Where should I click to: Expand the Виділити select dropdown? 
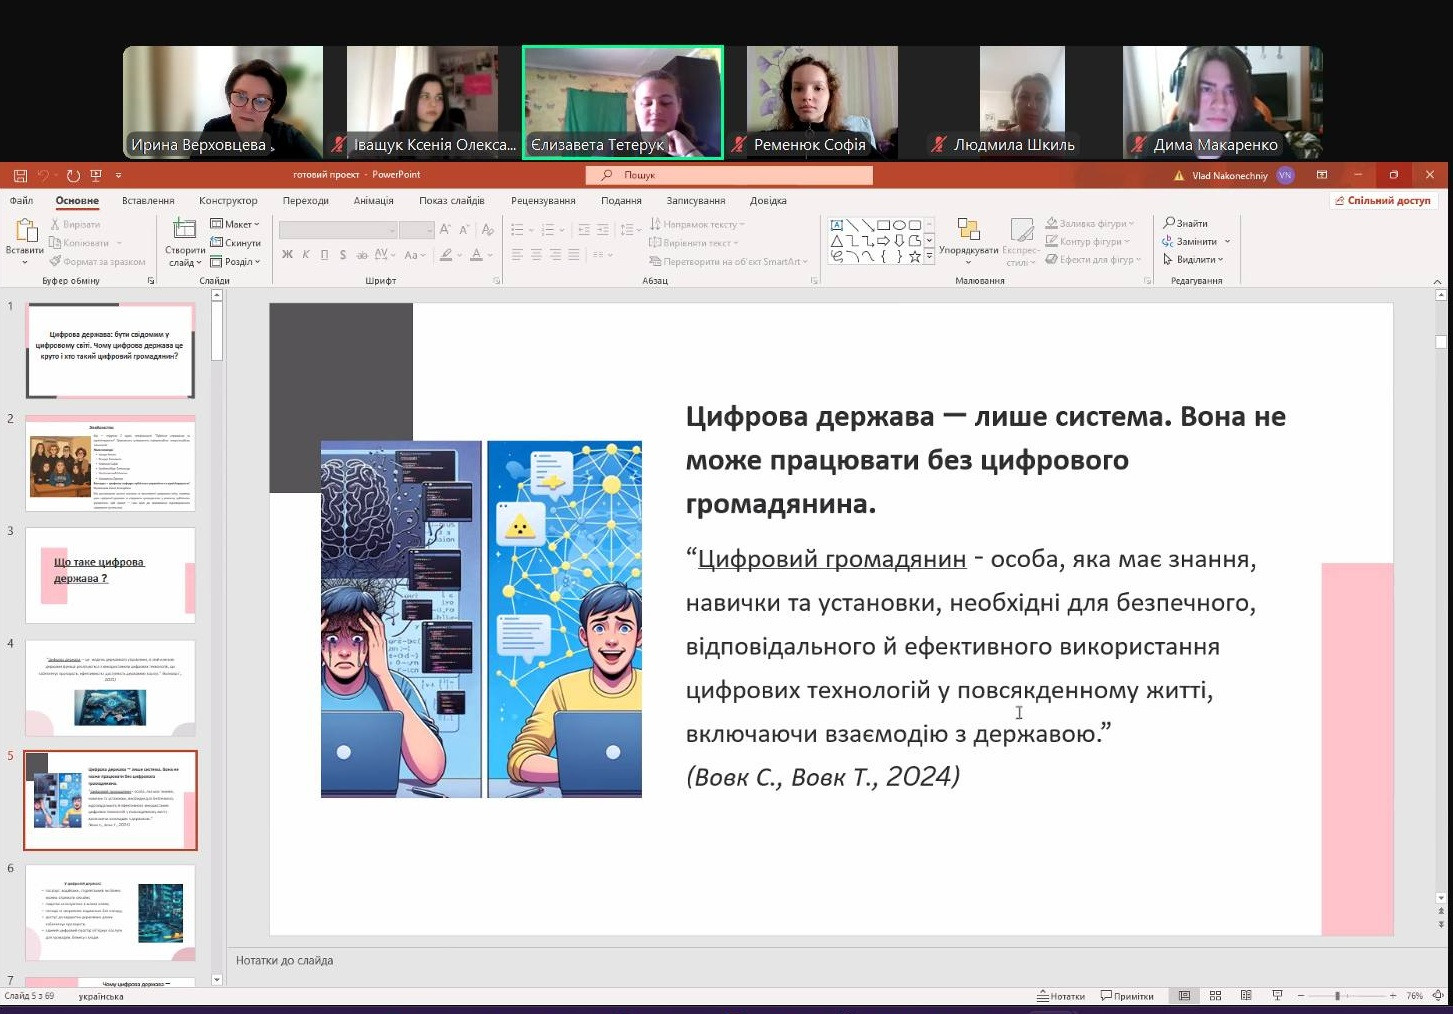pos(1193,260)
